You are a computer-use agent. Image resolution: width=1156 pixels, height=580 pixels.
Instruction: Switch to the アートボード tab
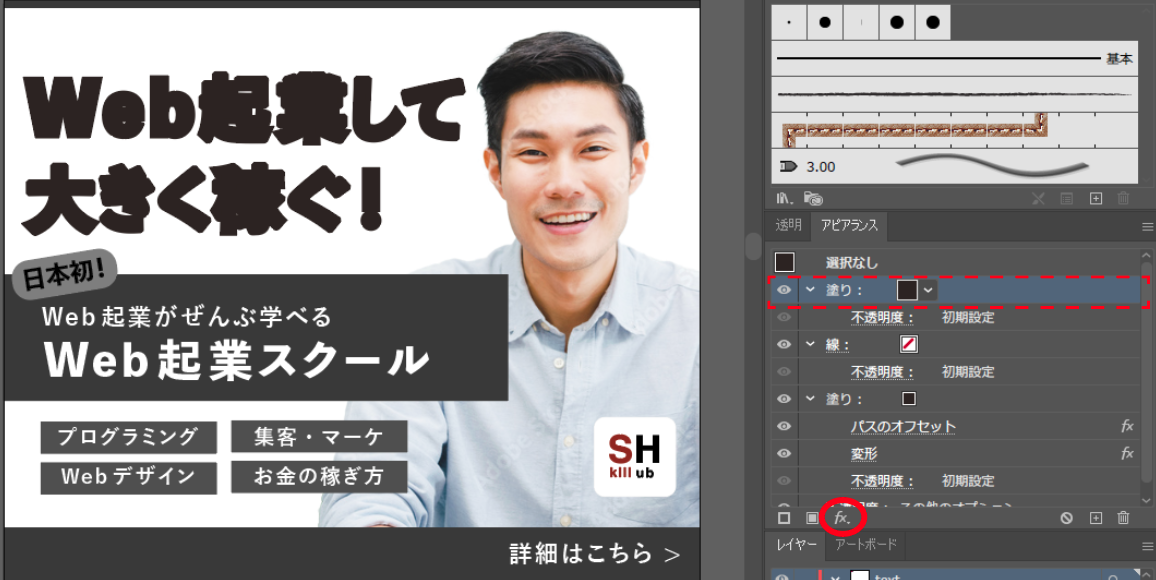tap(866, 545)
